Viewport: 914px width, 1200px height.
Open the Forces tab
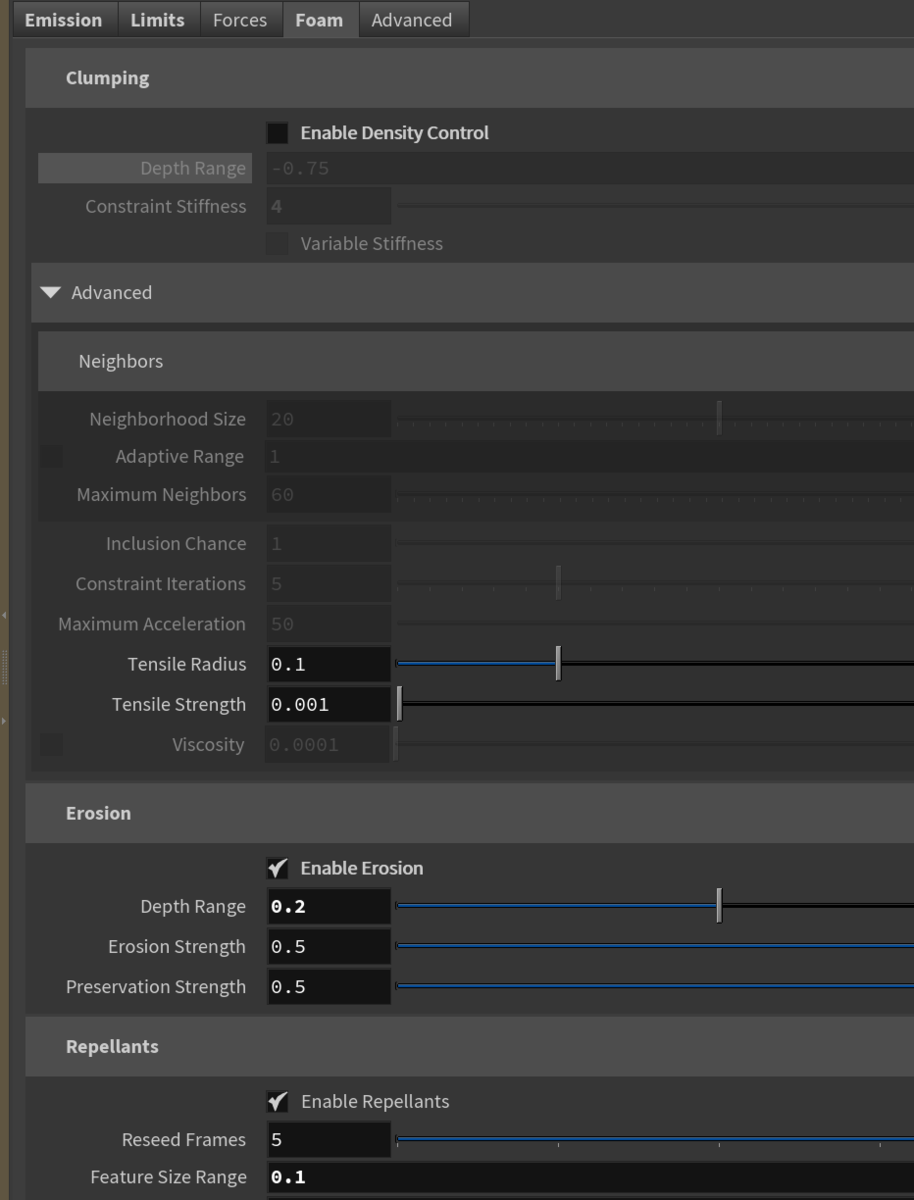point(240,20)
